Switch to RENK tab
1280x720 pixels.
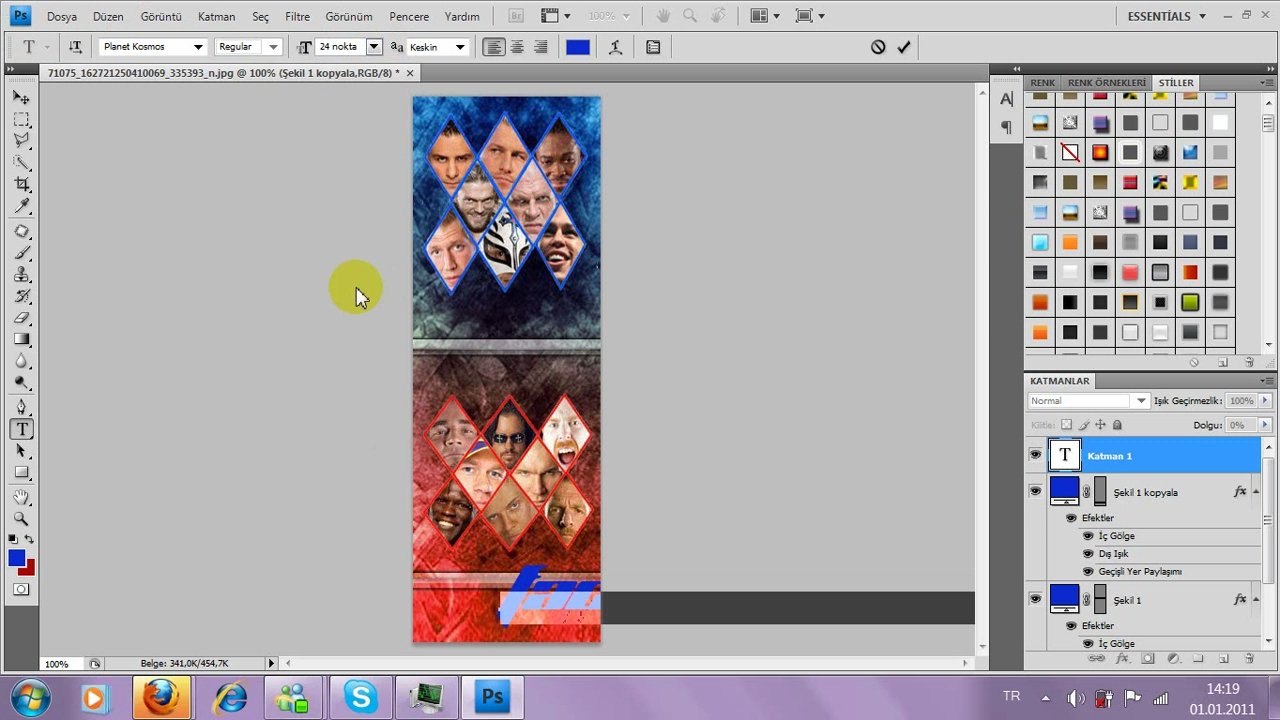1042,83
